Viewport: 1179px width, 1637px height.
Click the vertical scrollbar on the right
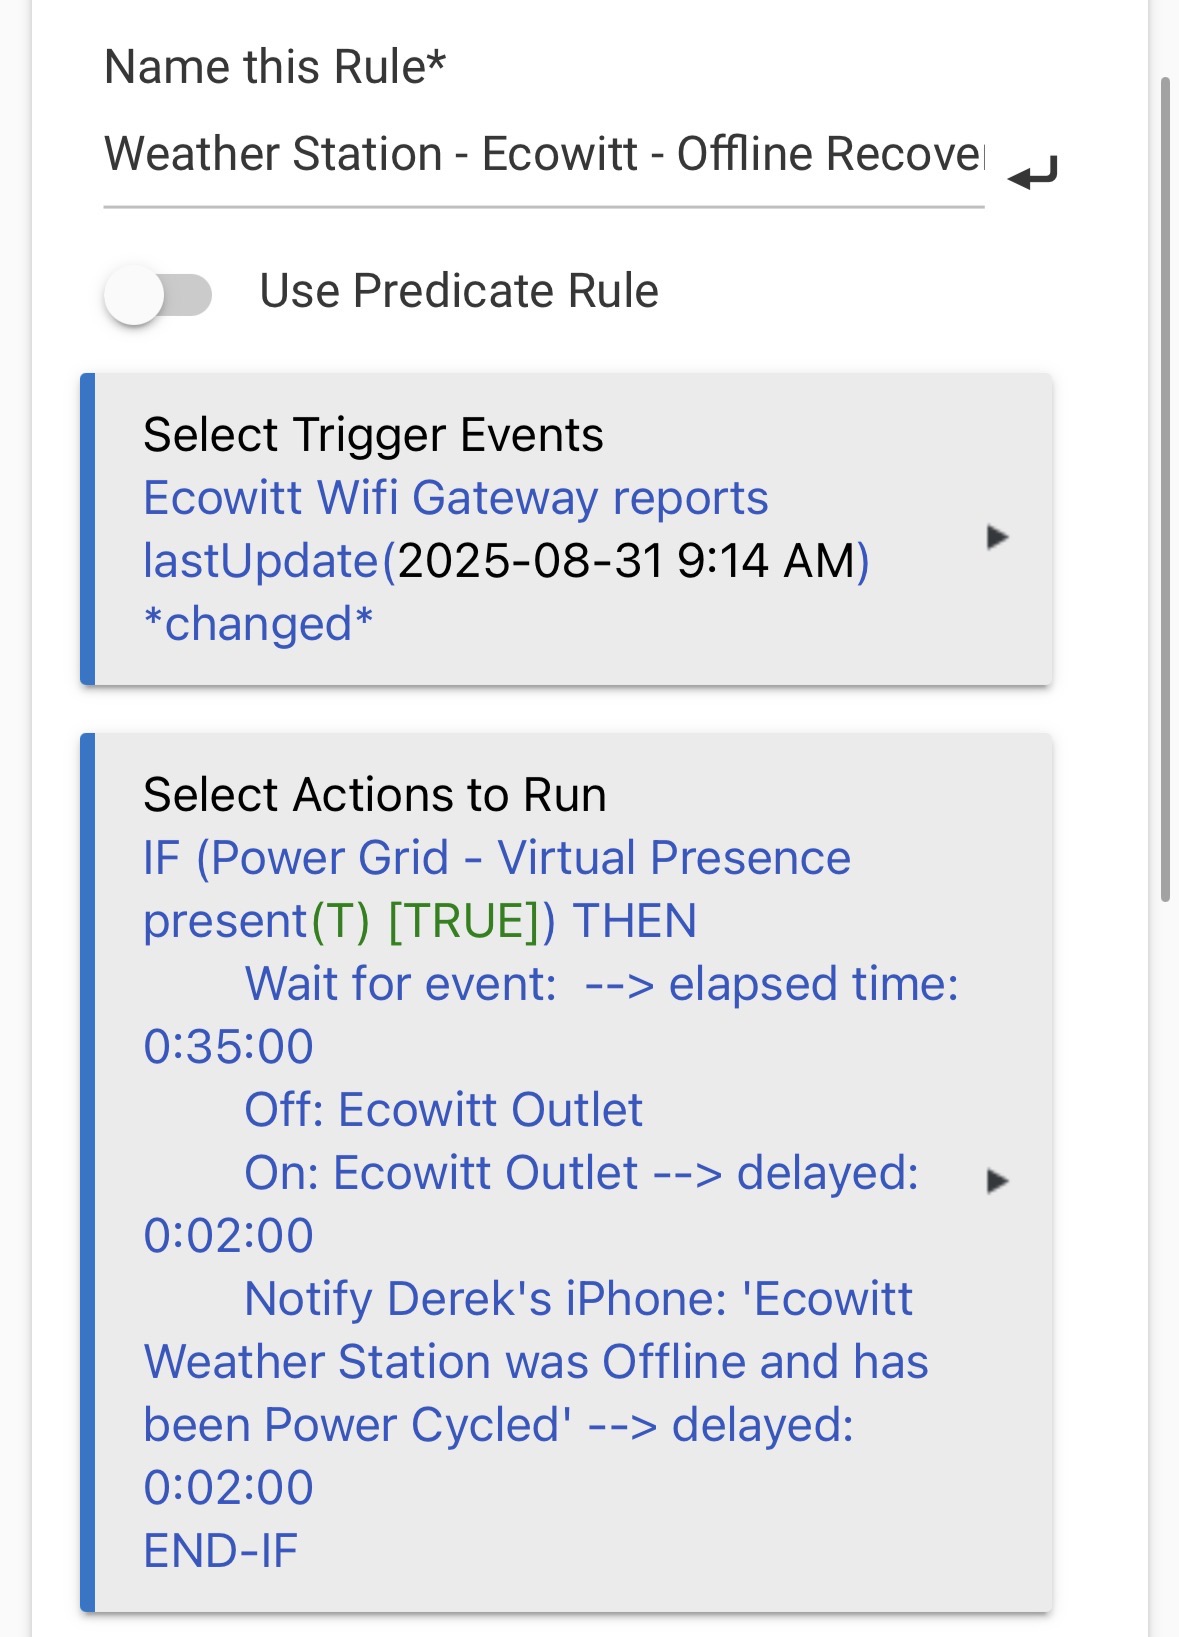1165,490
